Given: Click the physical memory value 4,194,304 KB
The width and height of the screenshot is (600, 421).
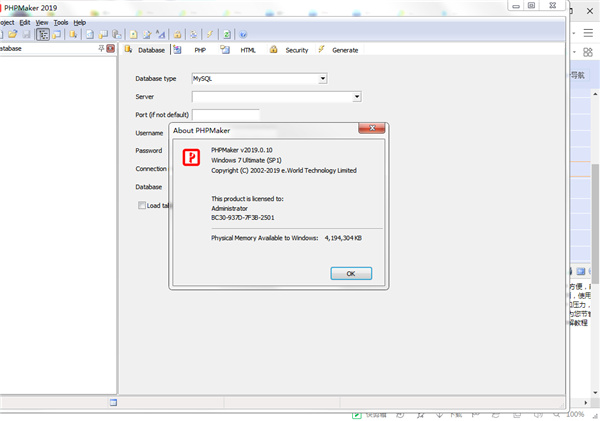Looking at the screenshot, I should 343,238.
